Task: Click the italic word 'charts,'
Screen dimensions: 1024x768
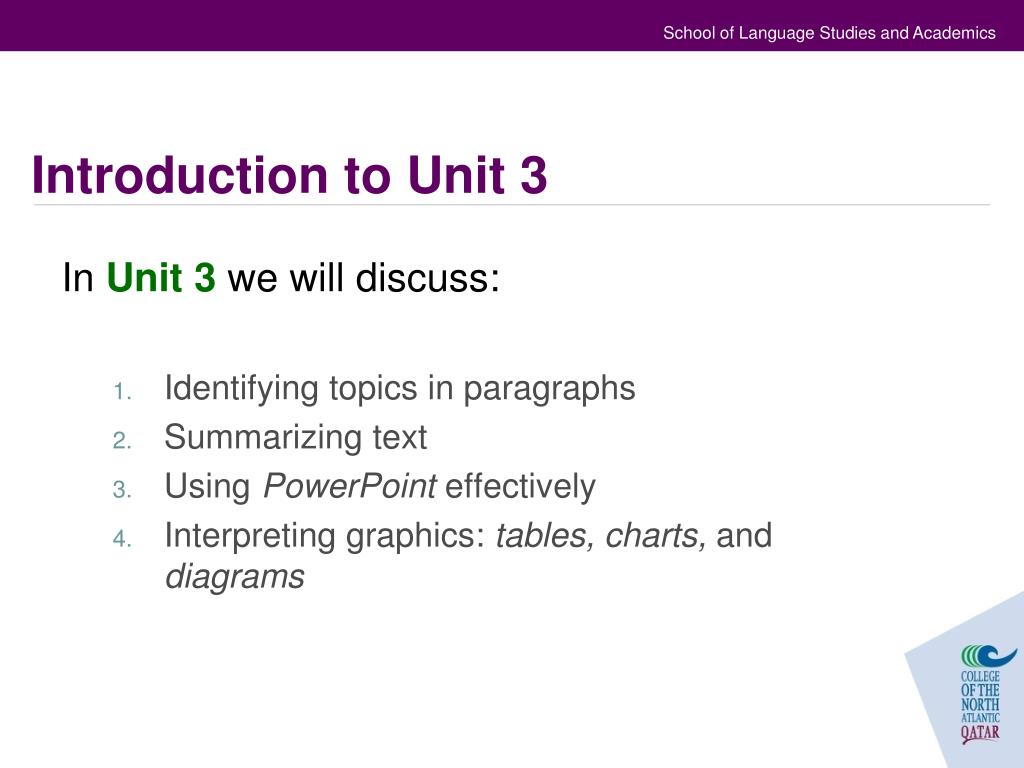Action: click(656, 536)
